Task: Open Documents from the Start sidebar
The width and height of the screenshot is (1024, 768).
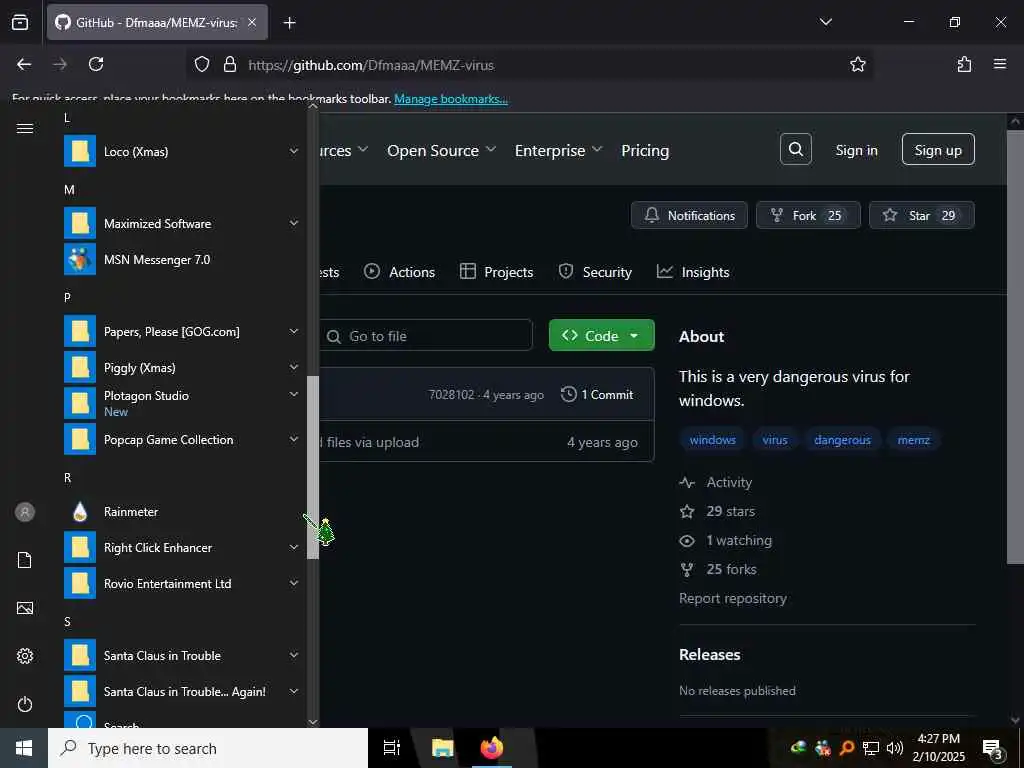Action: tap(25, 560)
